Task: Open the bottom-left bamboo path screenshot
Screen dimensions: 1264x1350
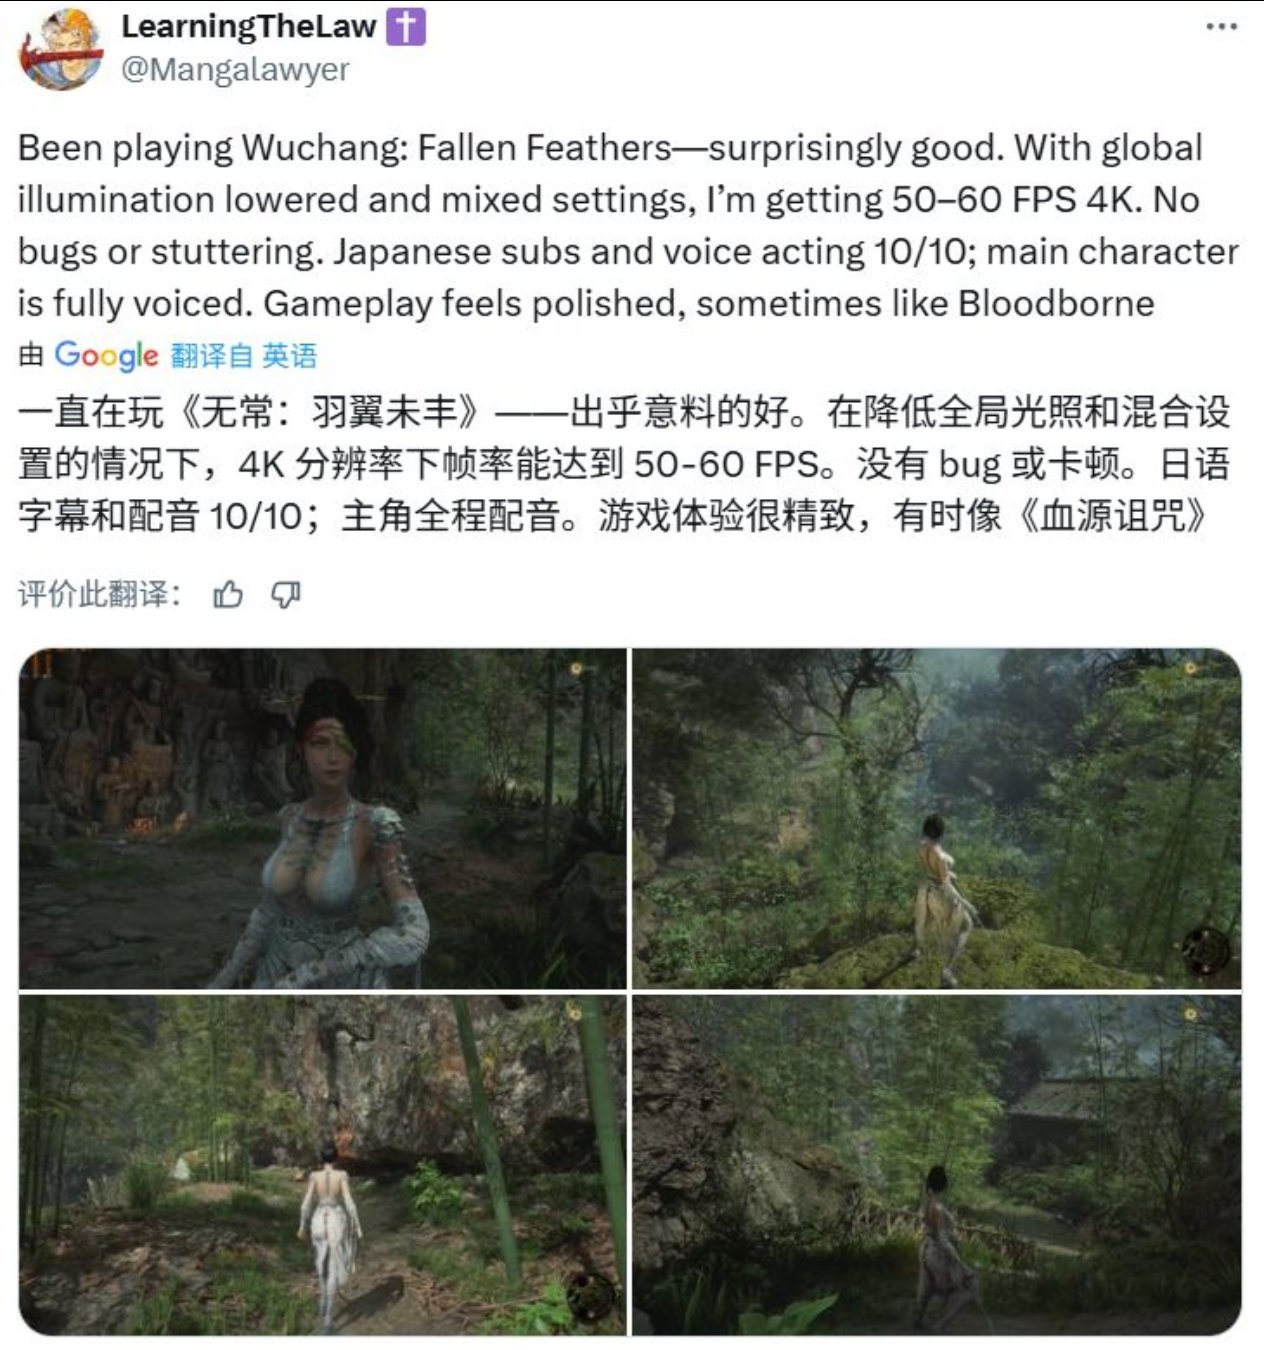Action: [x=323, y=1165]
